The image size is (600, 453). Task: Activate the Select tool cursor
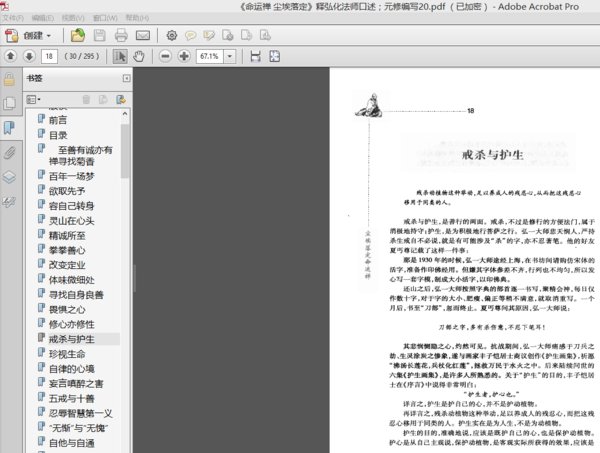(x=120, y=56)
